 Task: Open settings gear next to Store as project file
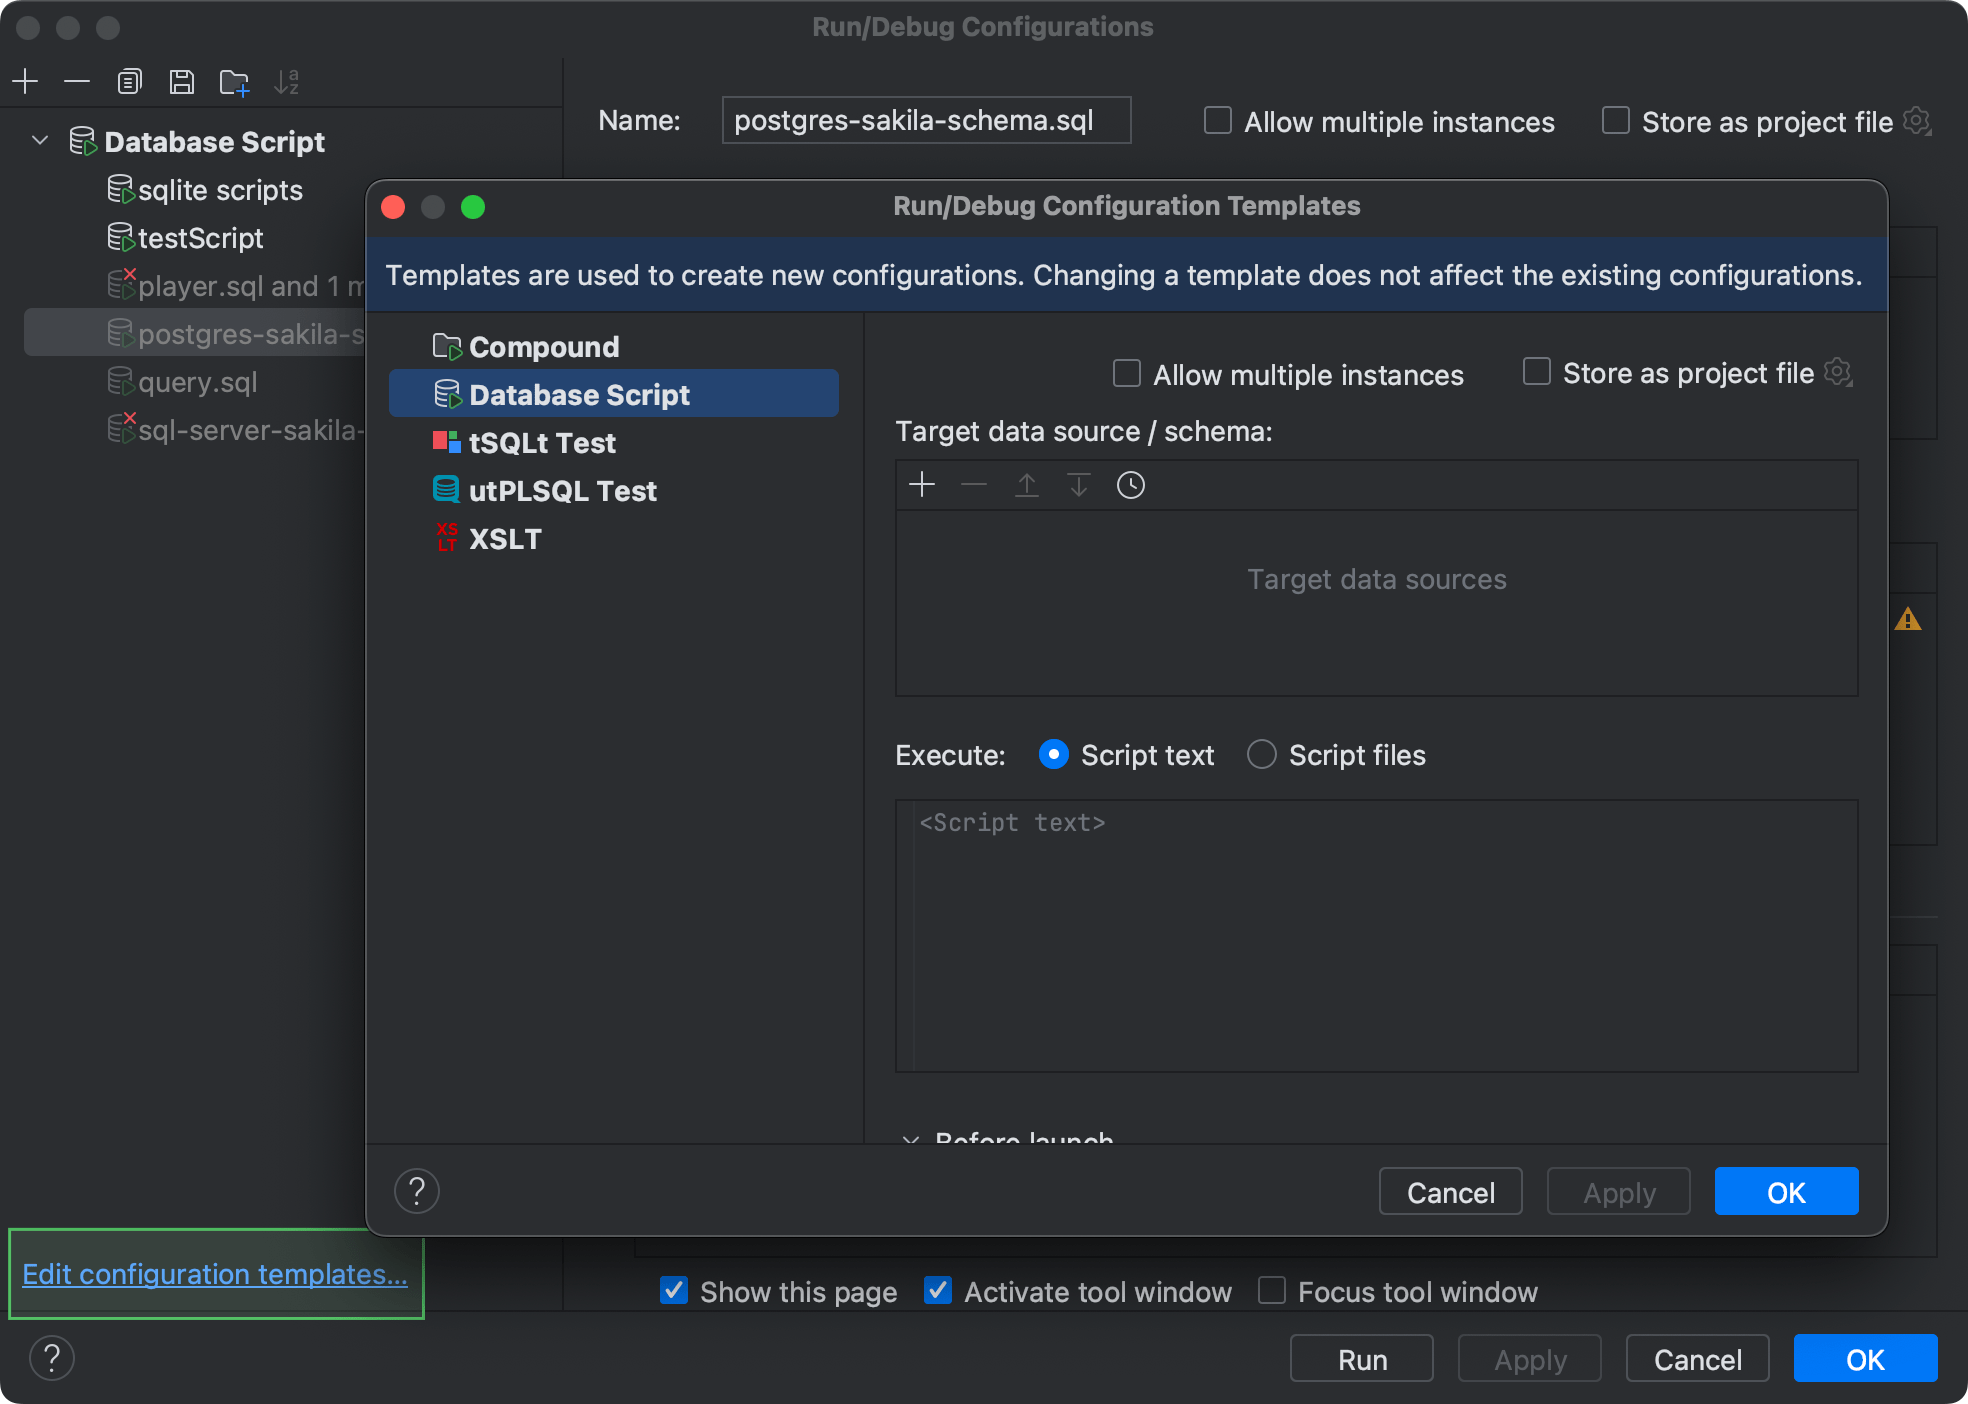pos(1840,372)
